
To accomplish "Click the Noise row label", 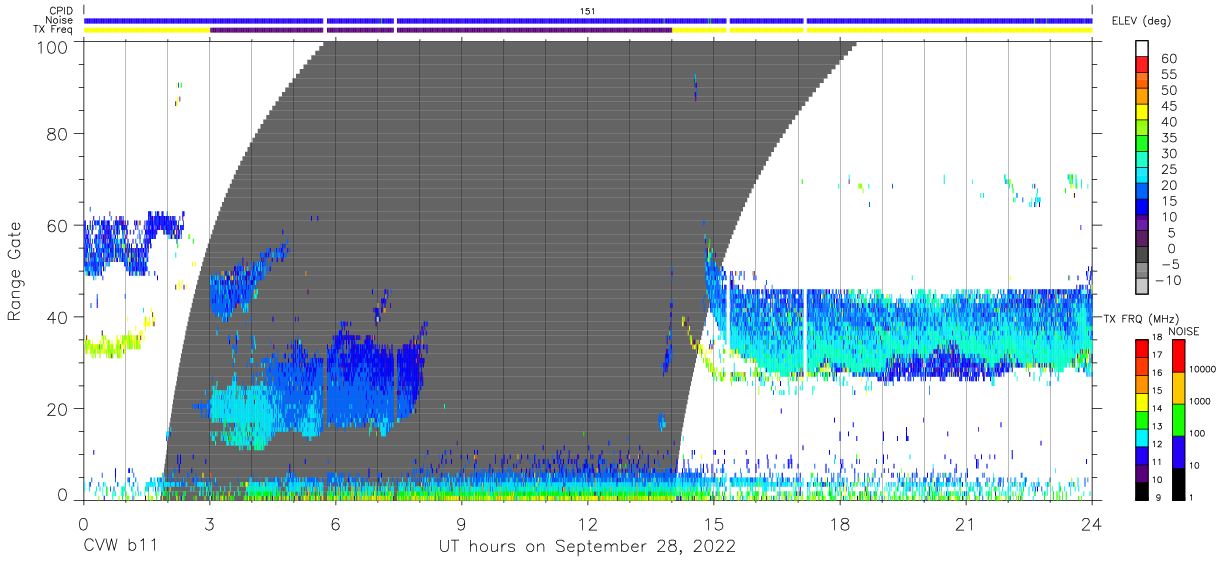I will (x=60, y=20).
